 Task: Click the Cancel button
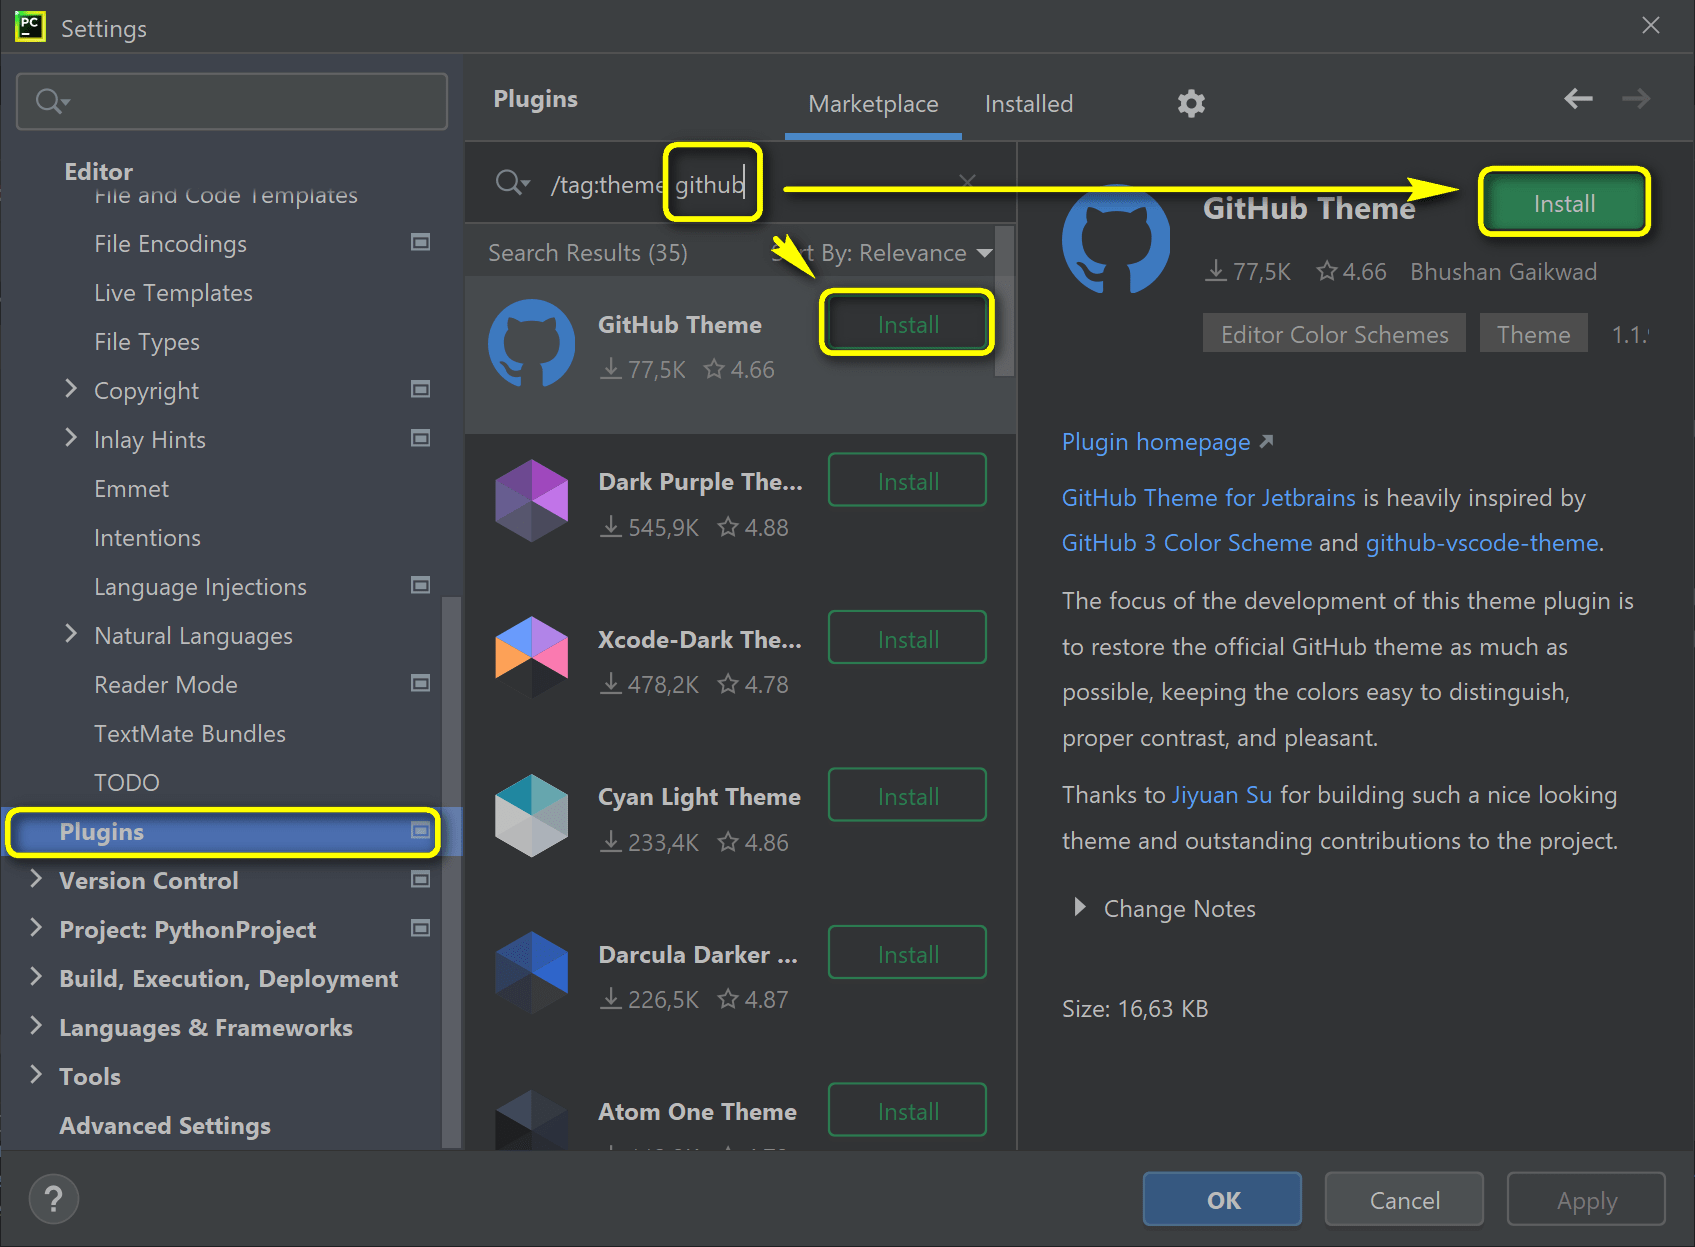click(x=1404, y=1200)
